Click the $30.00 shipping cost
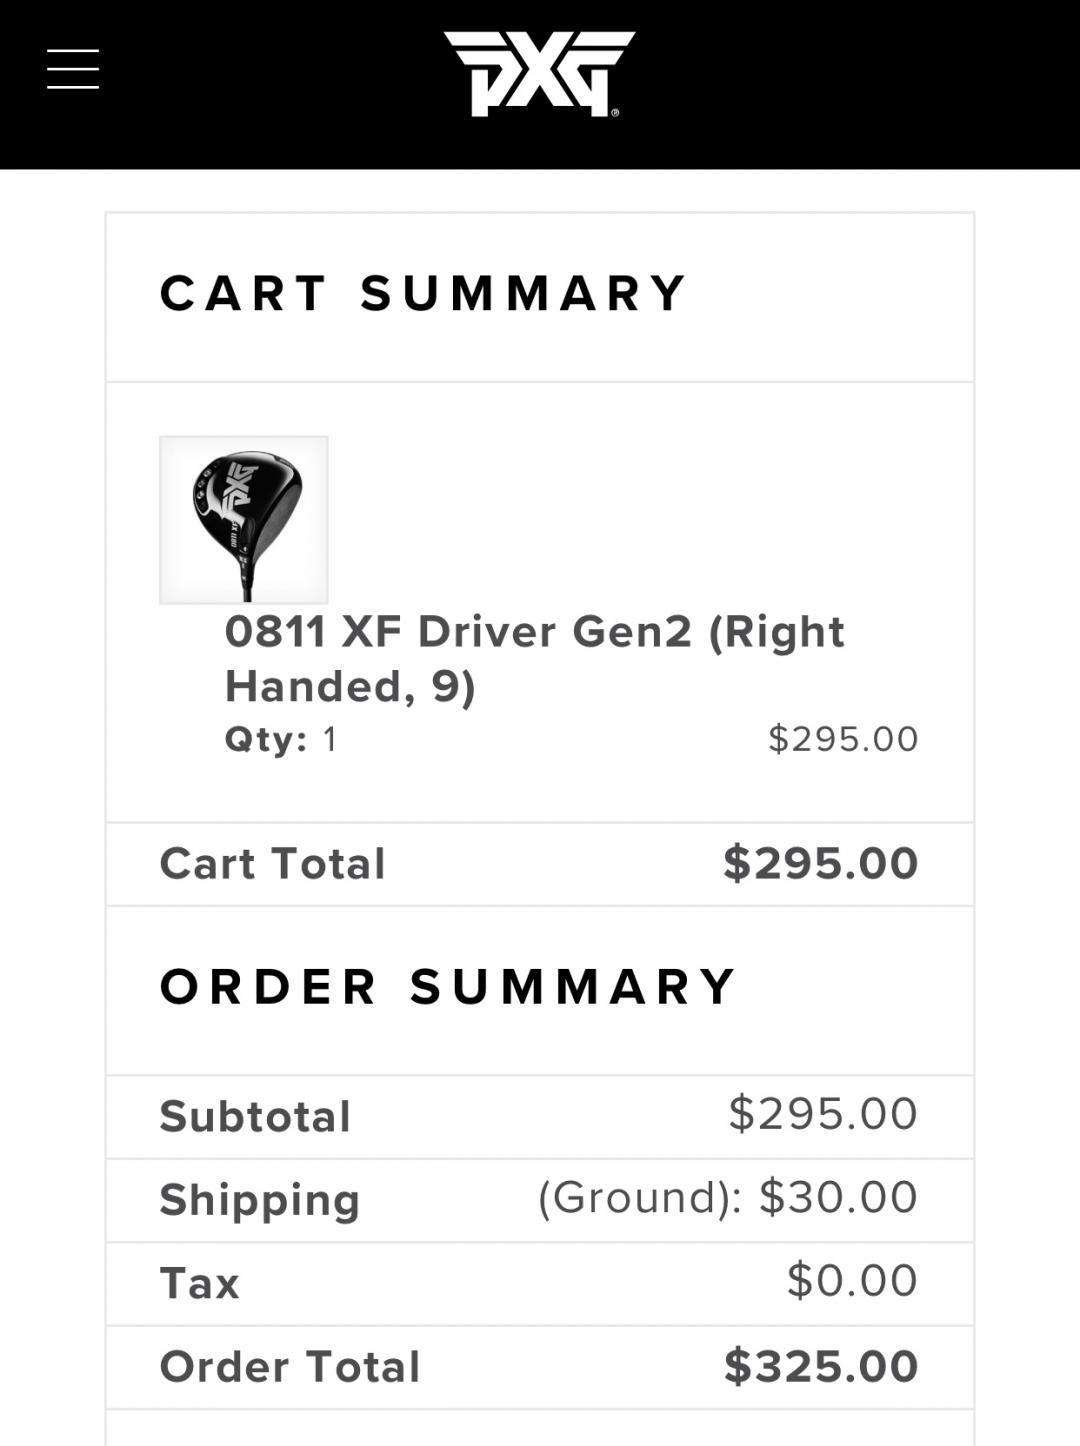The image size is (1080, 1446). pyautogui.click(x=838, y=1197)
